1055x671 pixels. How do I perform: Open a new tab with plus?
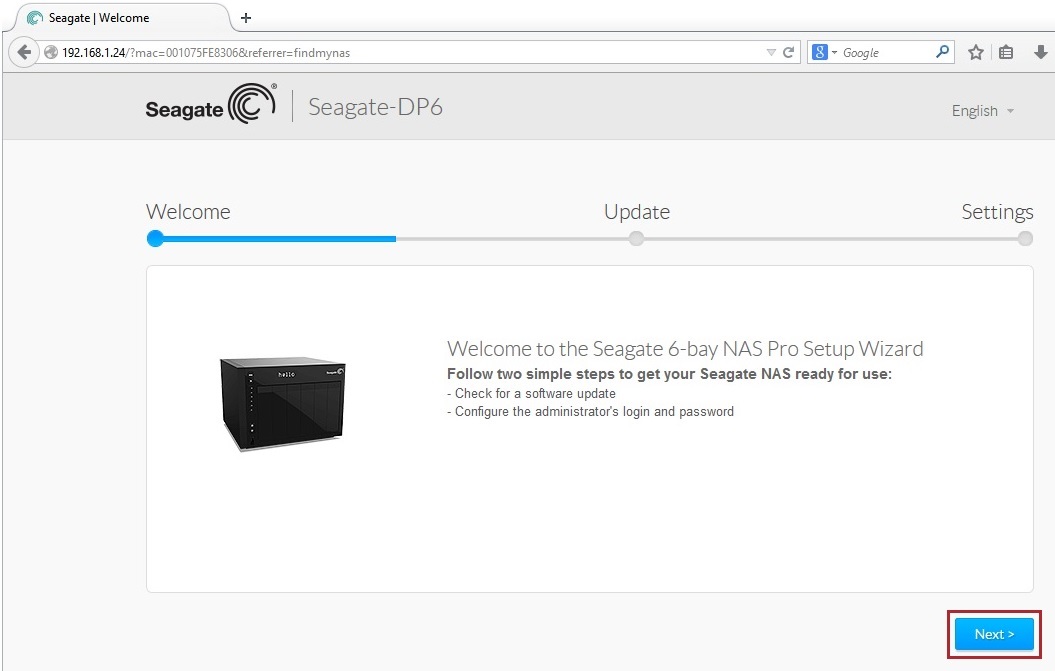246,17
